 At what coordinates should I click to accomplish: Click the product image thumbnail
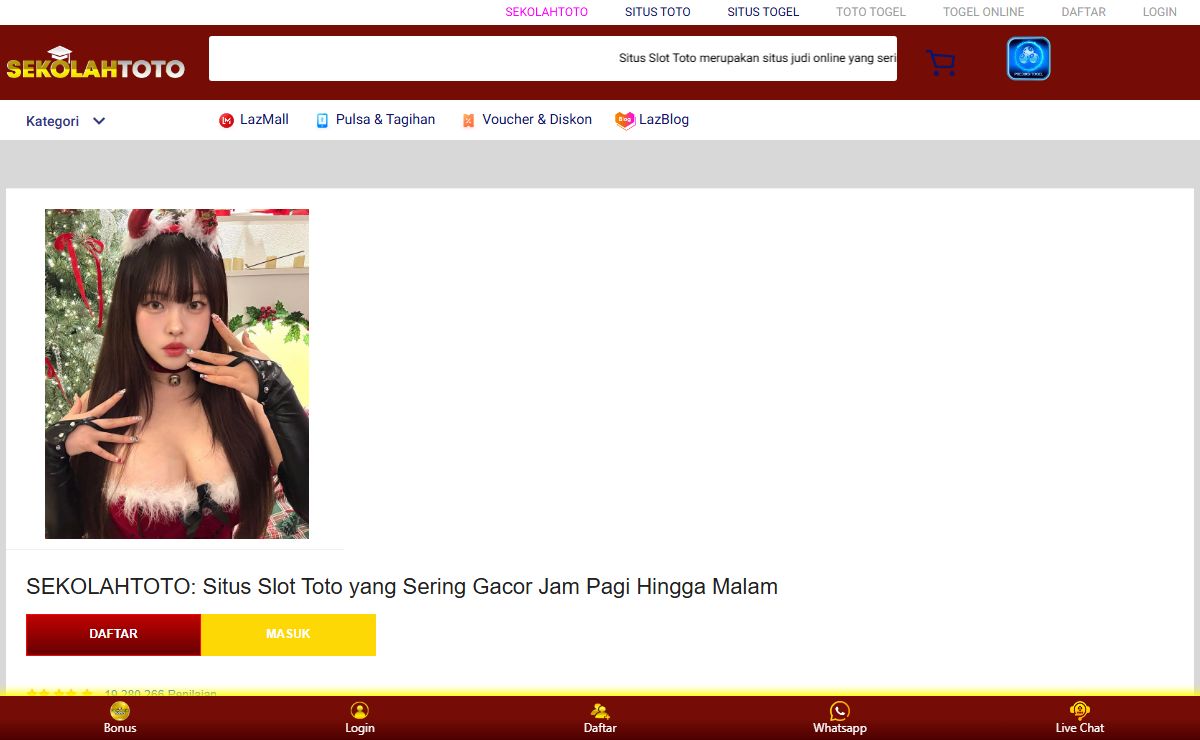[177, 374]
